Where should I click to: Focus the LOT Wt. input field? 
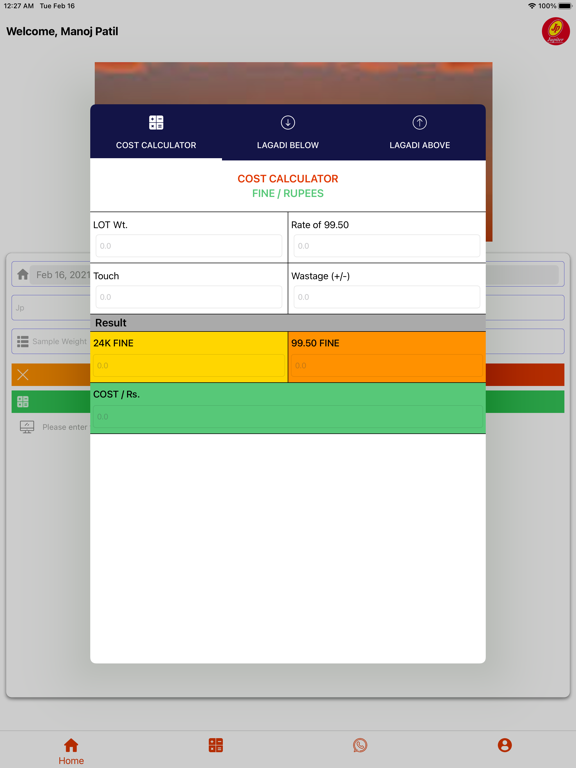coord(189,246)
